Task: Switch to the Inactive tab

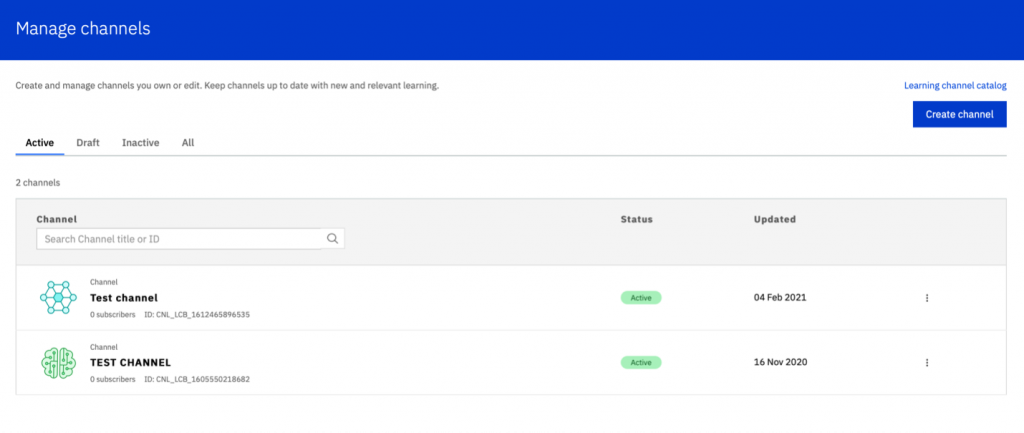Action: point(140,142)
